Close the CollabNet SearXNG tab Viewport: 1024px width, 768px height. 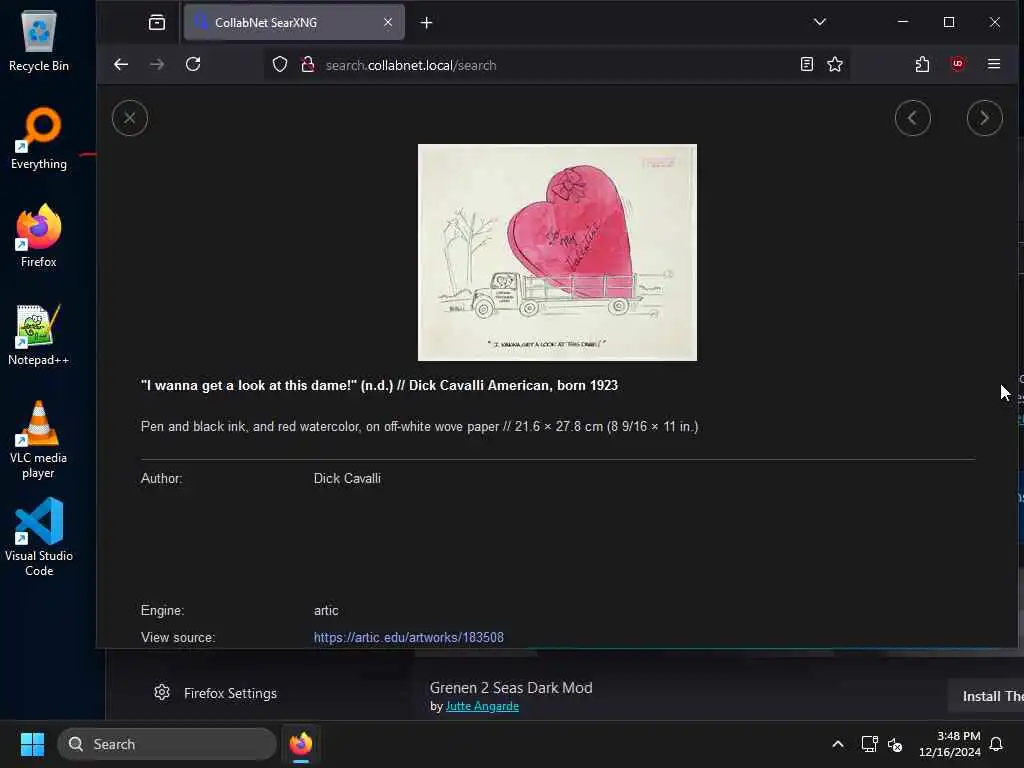click(x=388, y=22)
